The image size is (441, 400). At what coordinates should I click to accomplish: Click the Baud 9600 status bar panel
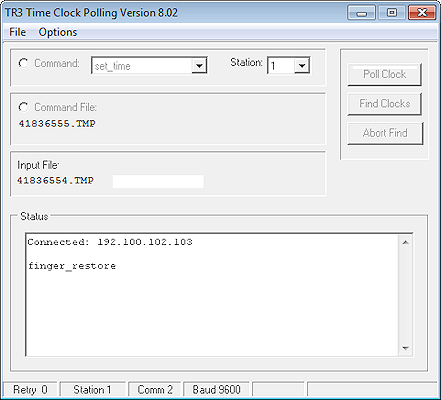click(216, 389)
